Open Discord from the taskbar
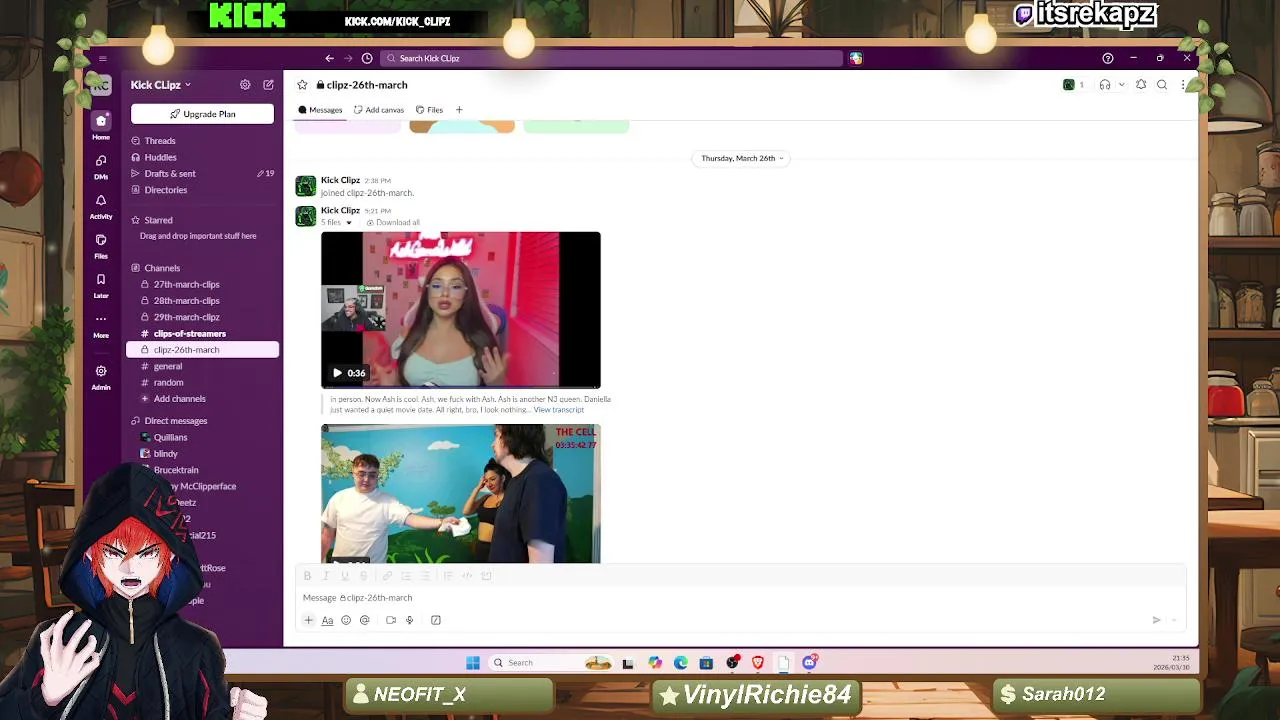Screen dimensions: 1280x720 (x=809, y=662)
